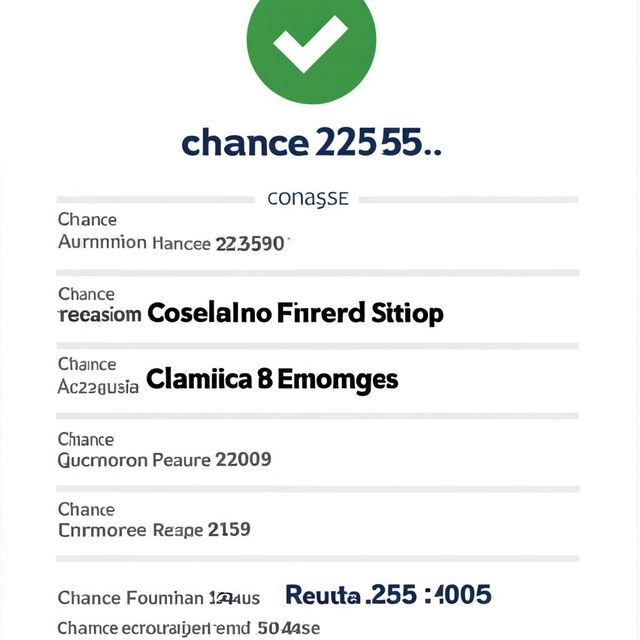Click the Chance label above Qucmoron Peaure

pyautogui.click(x=86, y=440)
